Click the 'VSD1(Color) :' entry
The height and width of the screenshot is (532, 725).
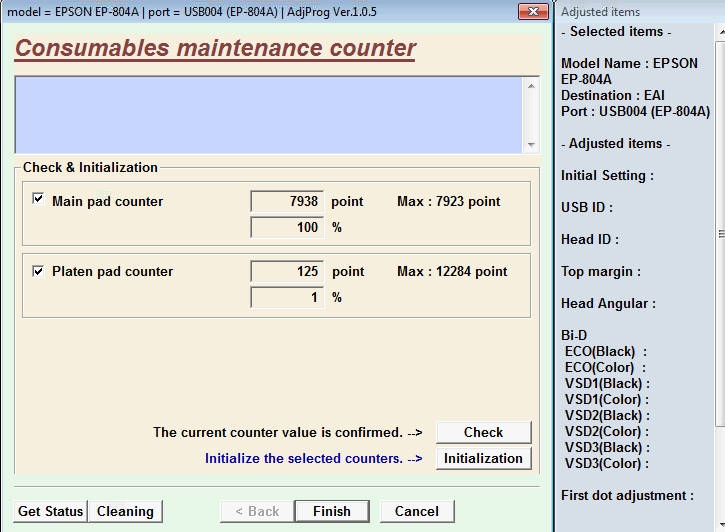coord(607,399)
